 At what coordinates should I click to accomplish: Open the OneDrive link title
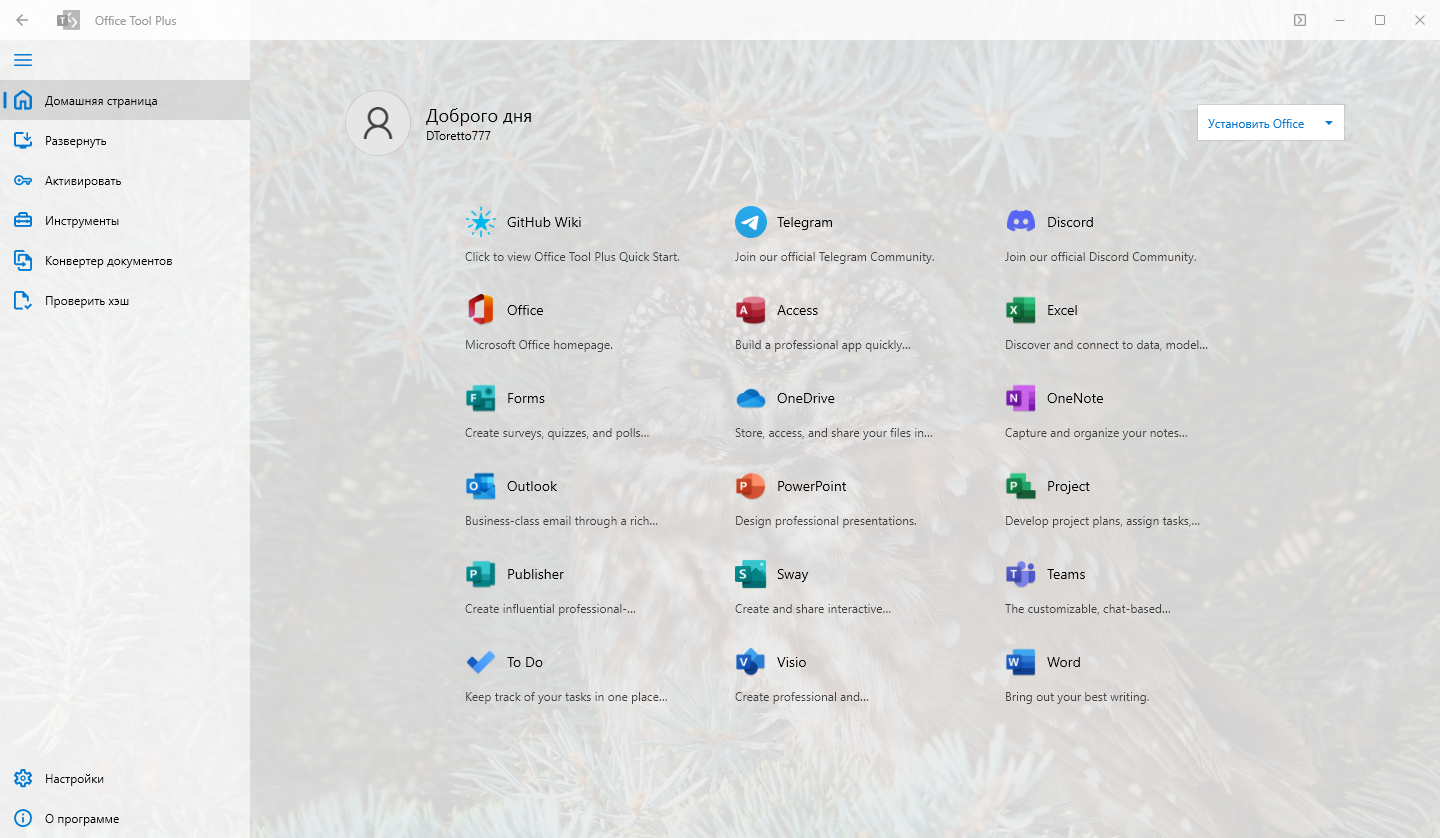click(806, 398)
